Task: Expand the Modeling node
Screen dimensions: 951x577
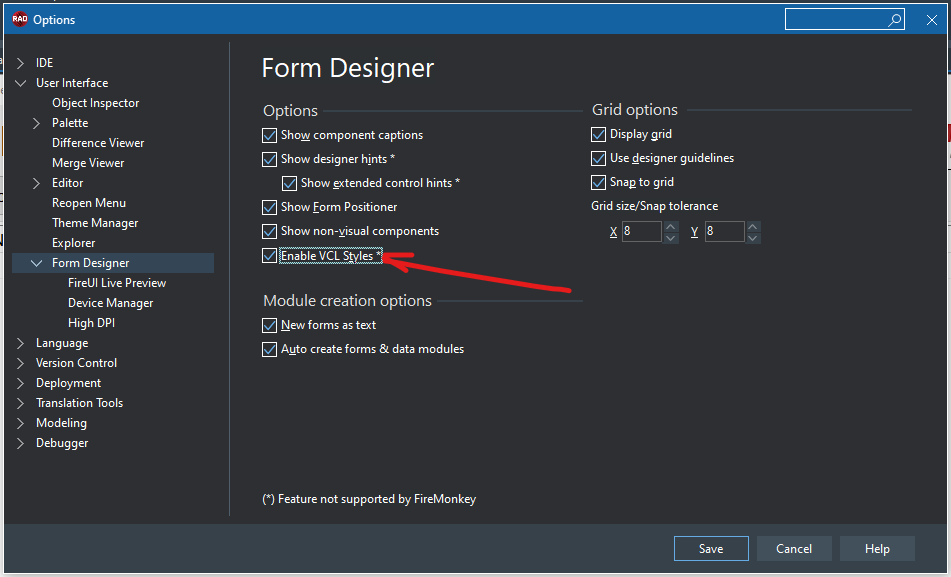Action: [x=21, y=423]
